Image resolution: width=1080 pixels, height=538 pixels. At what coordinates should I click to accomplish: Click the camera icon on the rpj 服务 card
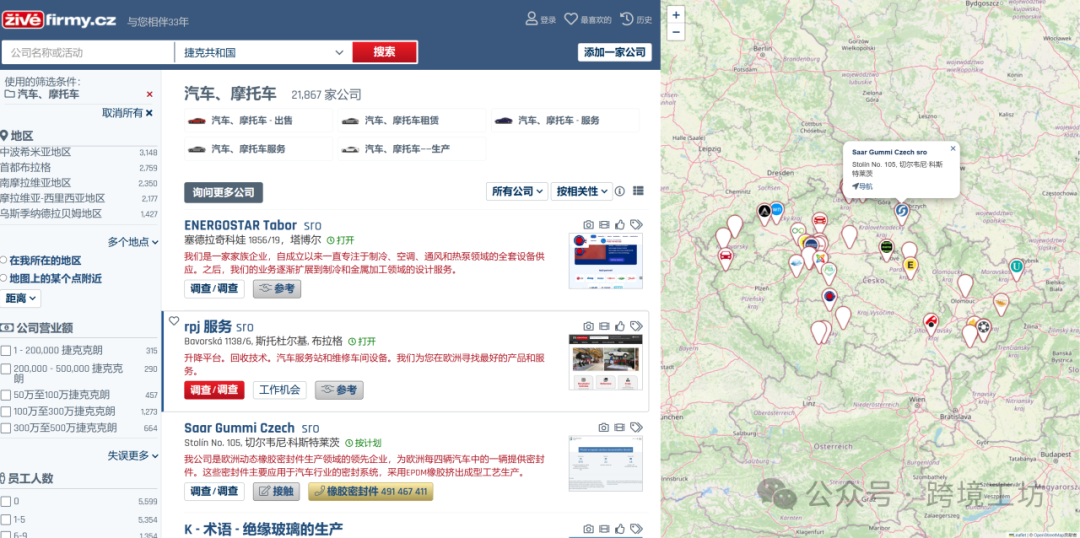tap(589, 326)
